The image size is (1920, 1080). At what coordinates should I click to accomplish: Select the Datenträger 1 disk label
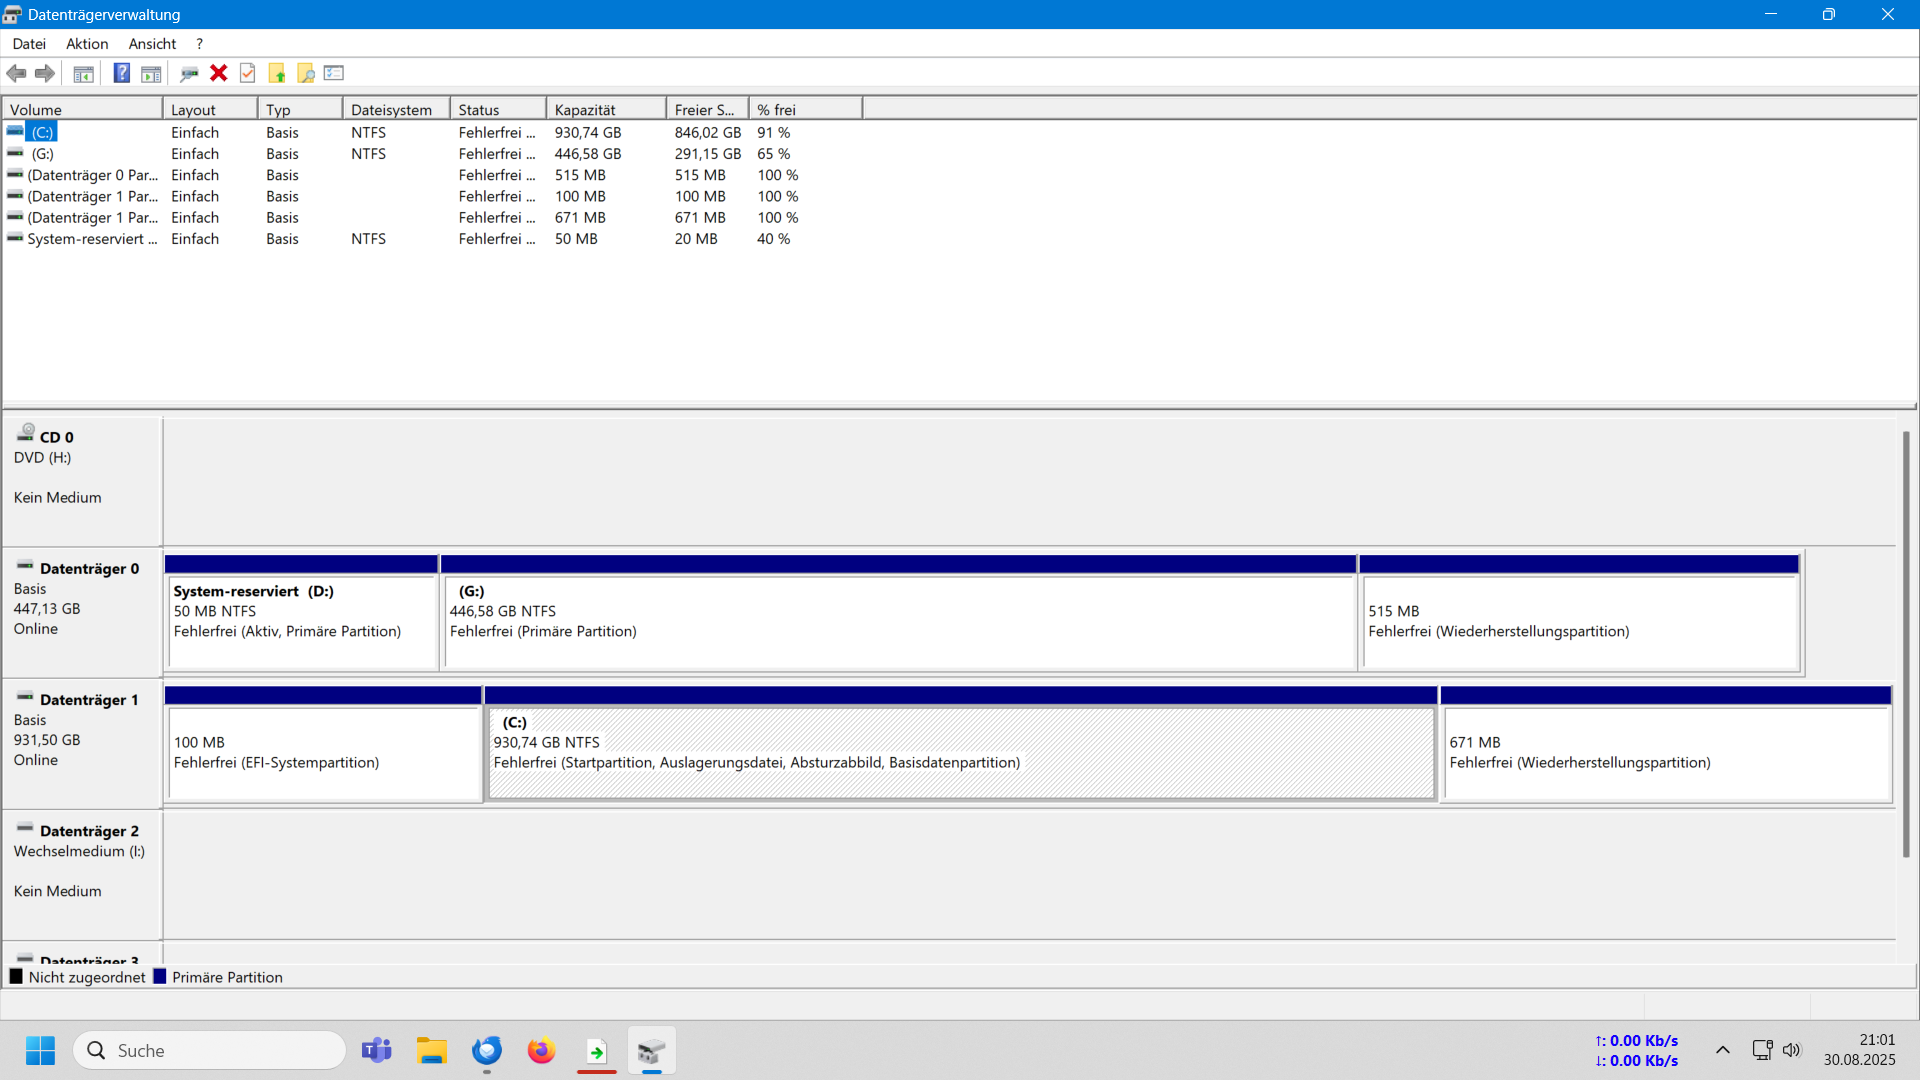coord(82,743)
